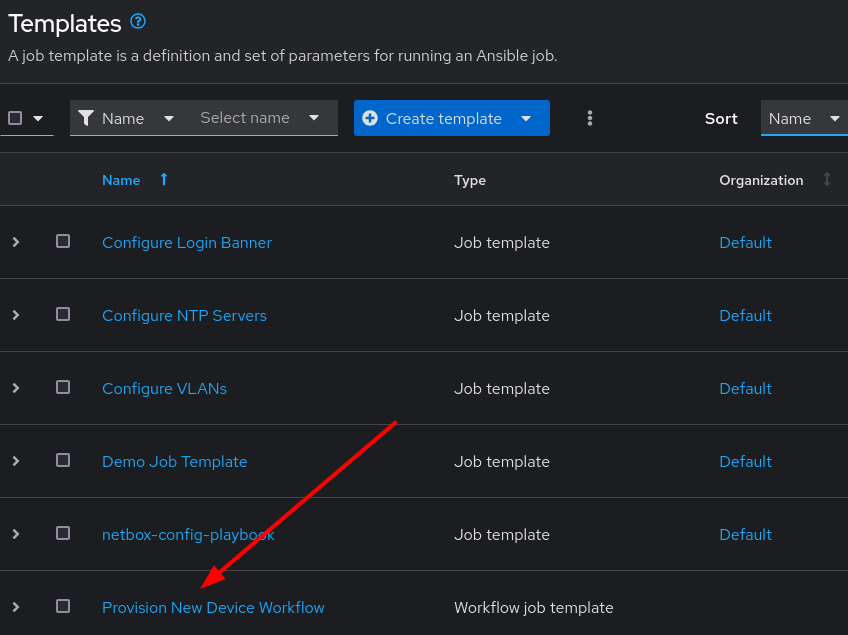Open the Configure NTP Servers template

[184, 316]
